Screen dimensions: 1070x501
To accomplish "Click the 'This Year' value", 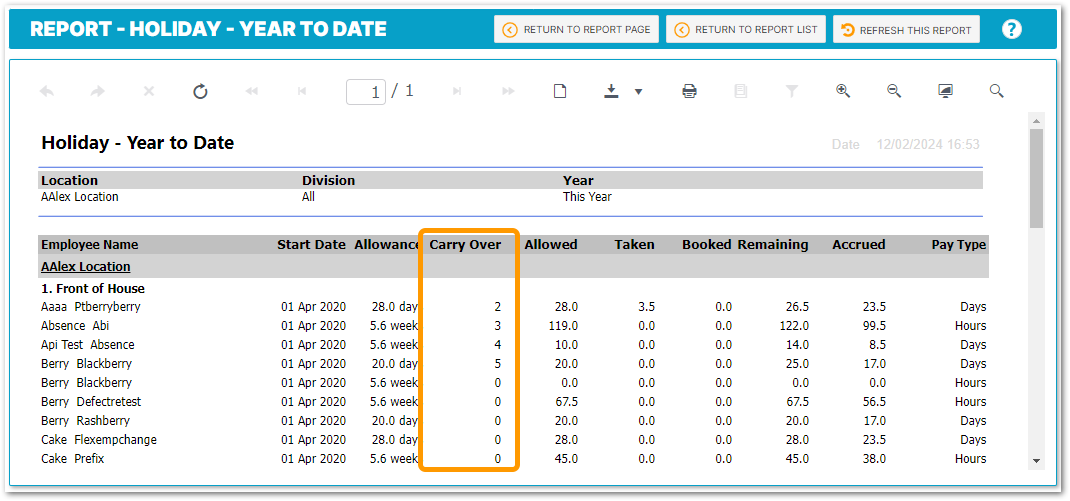I will pos(587,197).
